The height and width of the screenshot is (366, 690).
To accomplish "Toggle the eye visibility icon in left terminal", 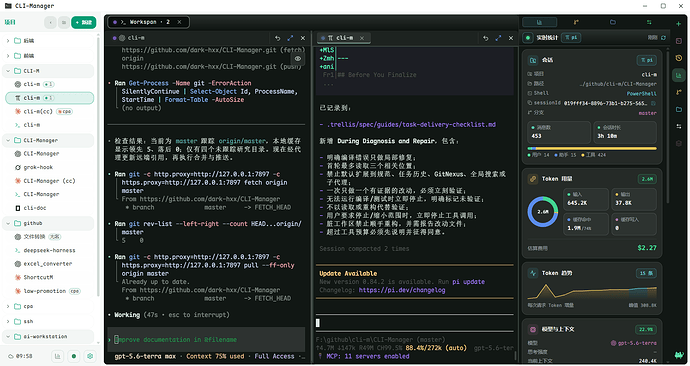I will pyautogui.click(x=298, y=59).
